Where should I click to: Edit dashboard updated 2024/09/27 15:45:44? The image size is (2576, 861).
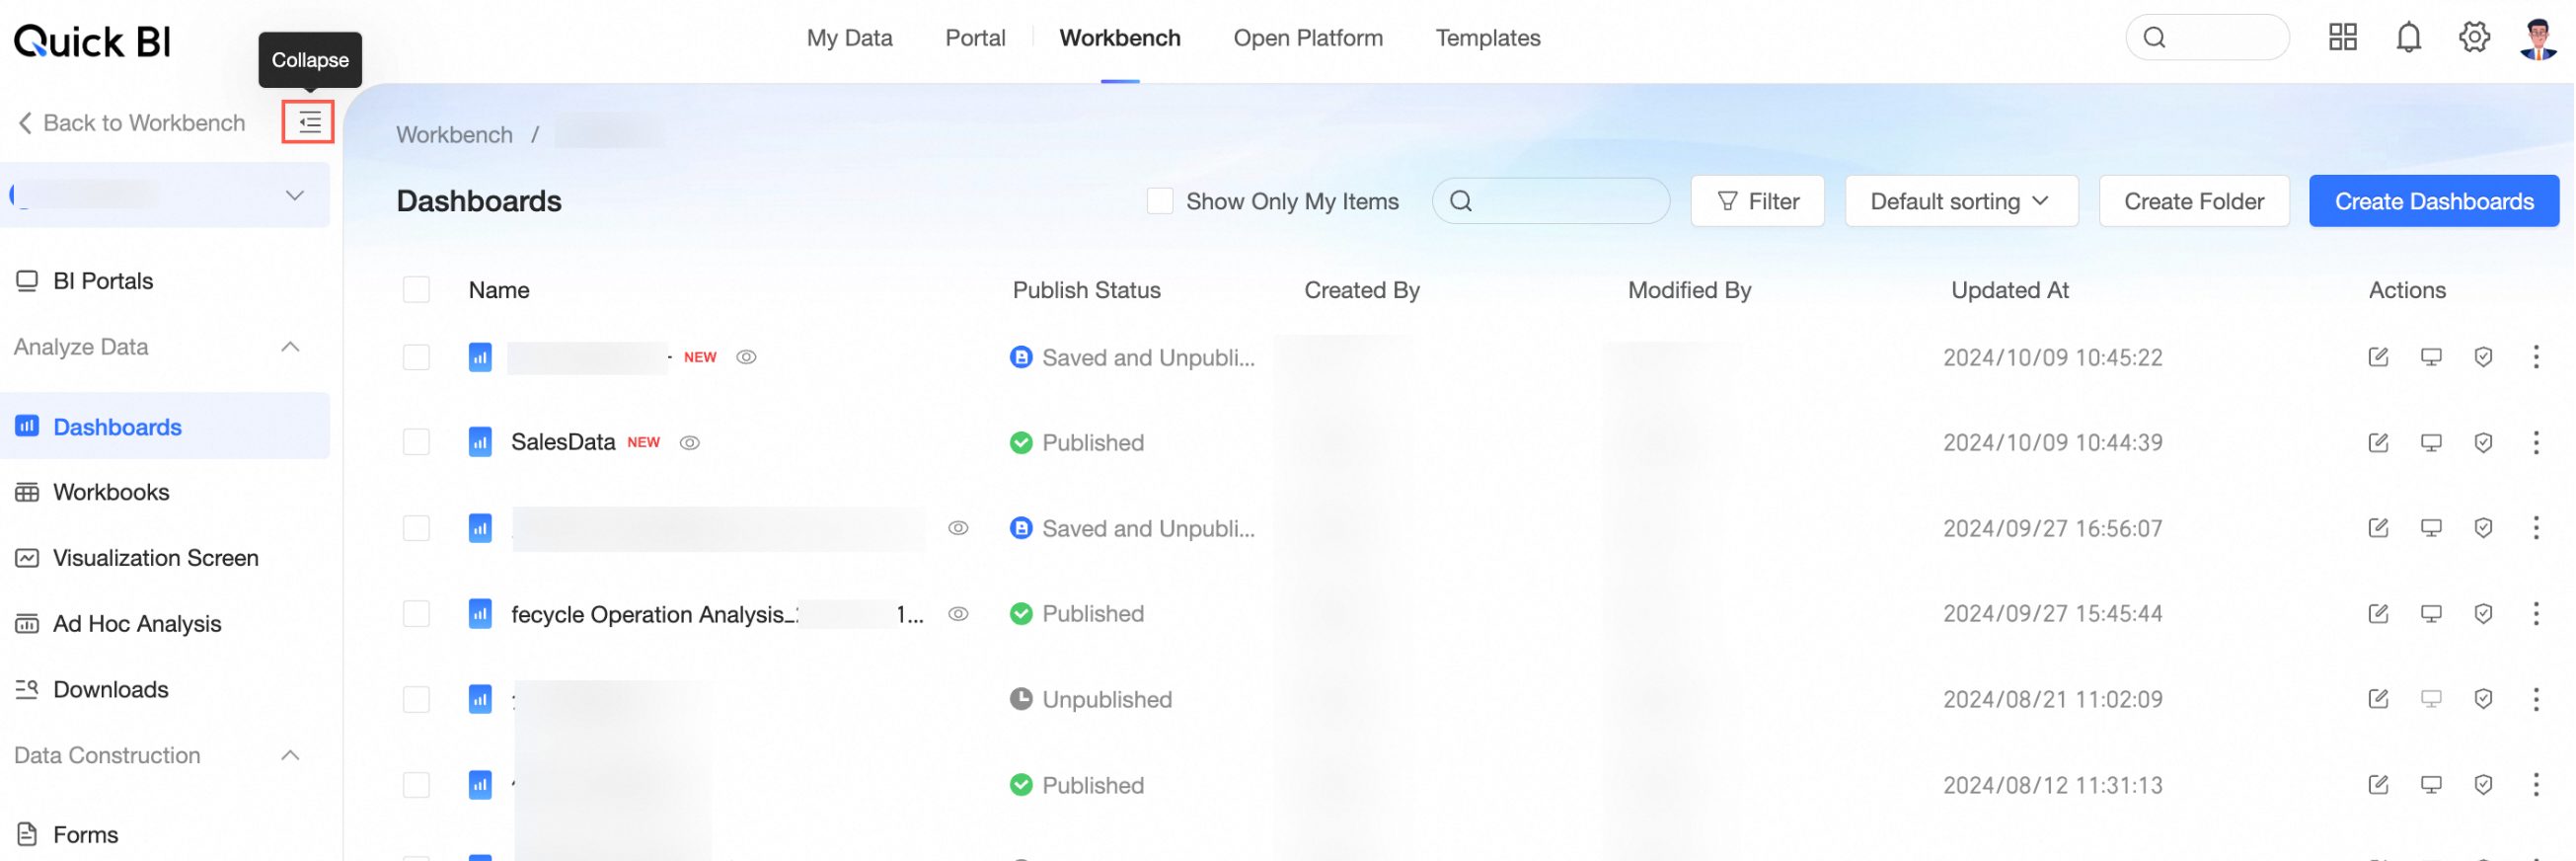coord(2378,614)
